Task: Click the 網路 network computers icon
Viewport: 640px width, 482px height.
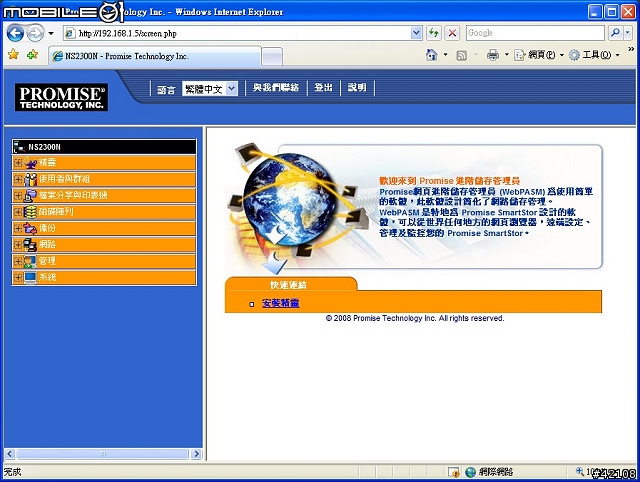Action: click(30, 244)
